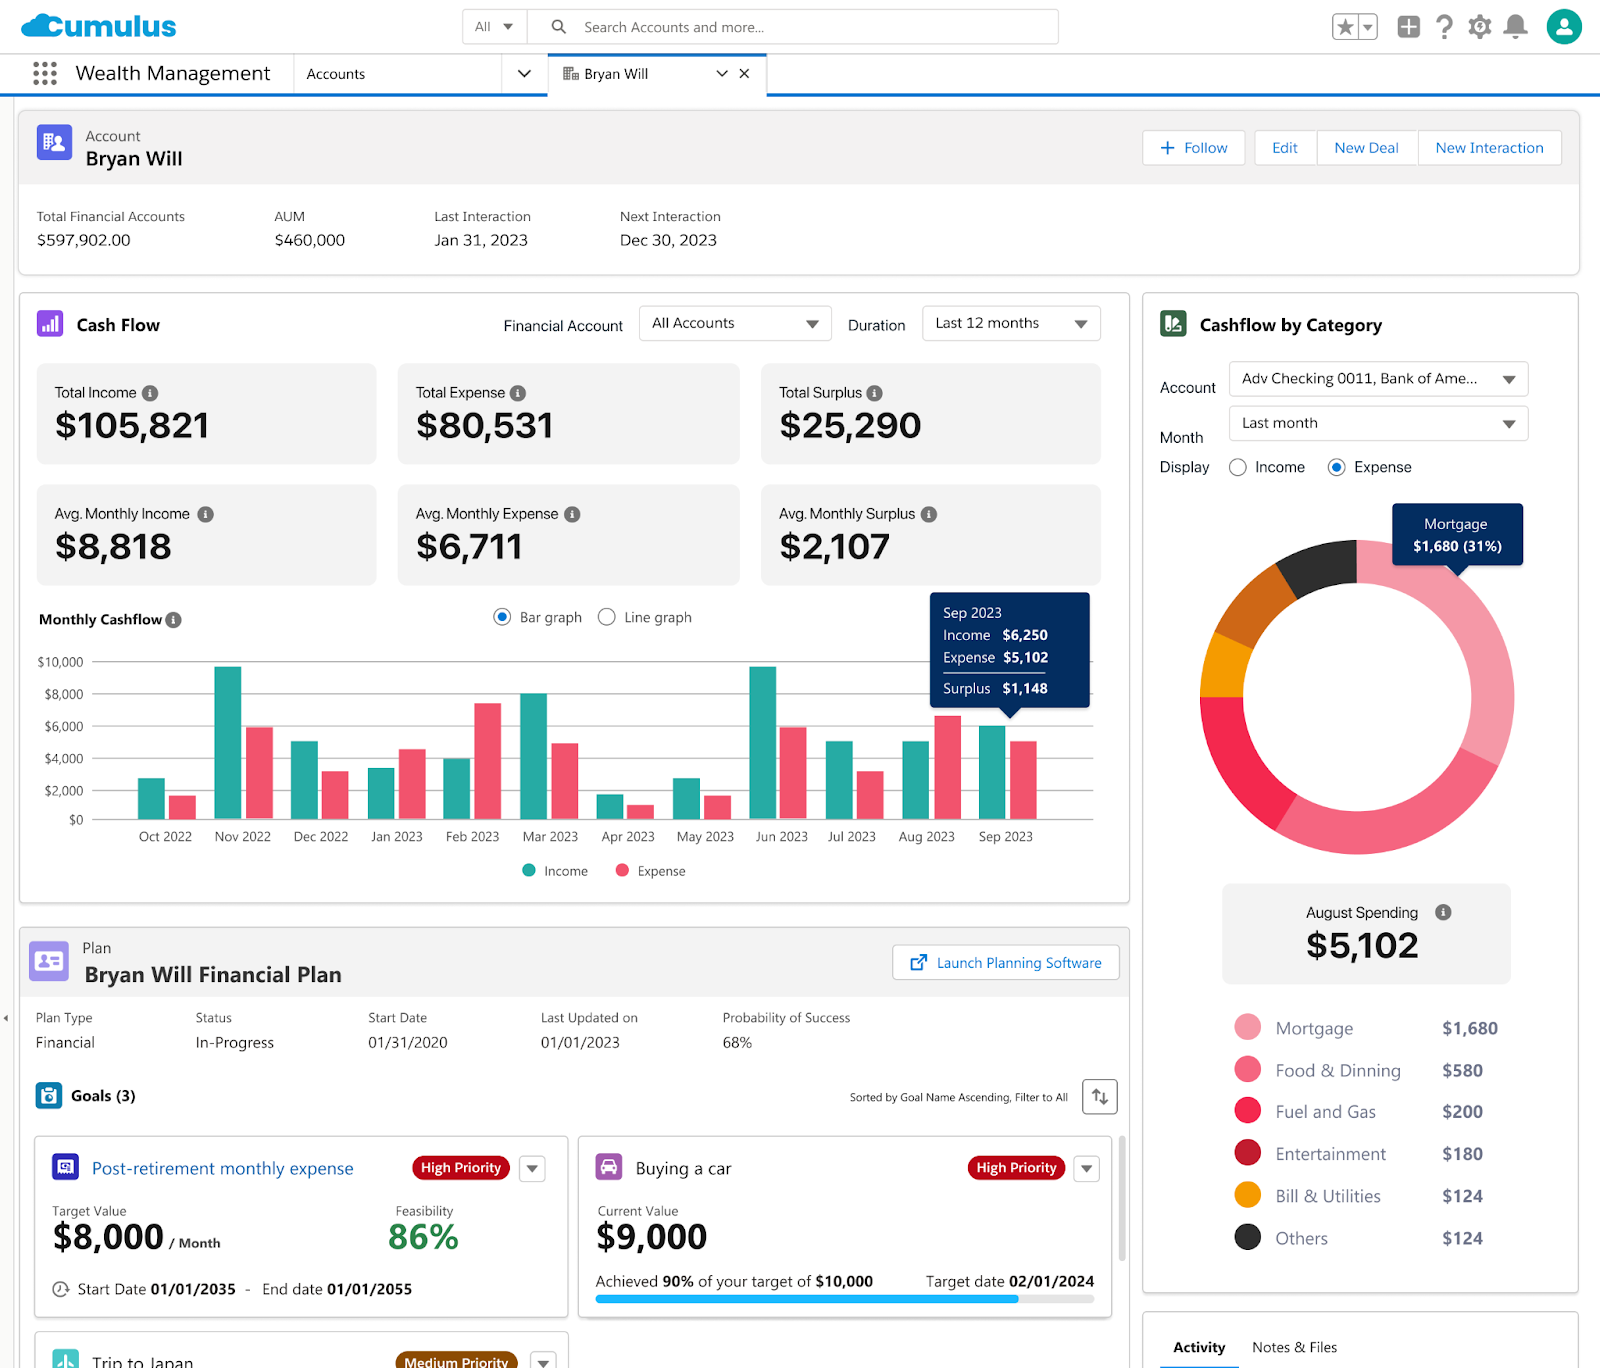The height and width of the screenshot is (1368, 1600).
Task: Open the App Launcher waffle icon
Action: click(x=44, y=73)
